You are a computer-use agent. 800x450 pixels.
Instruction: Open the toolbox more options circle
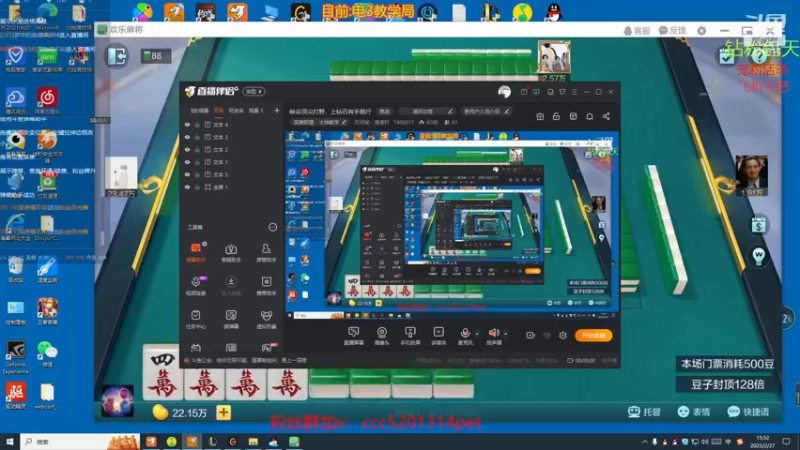272,227
